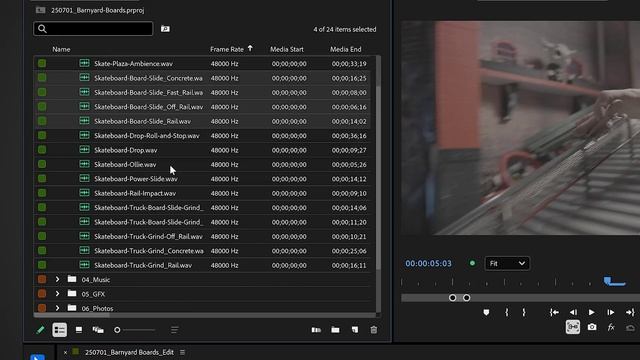Step forward one frame
Viewport: 640px width, 360px height.
(x=611, y=312)
